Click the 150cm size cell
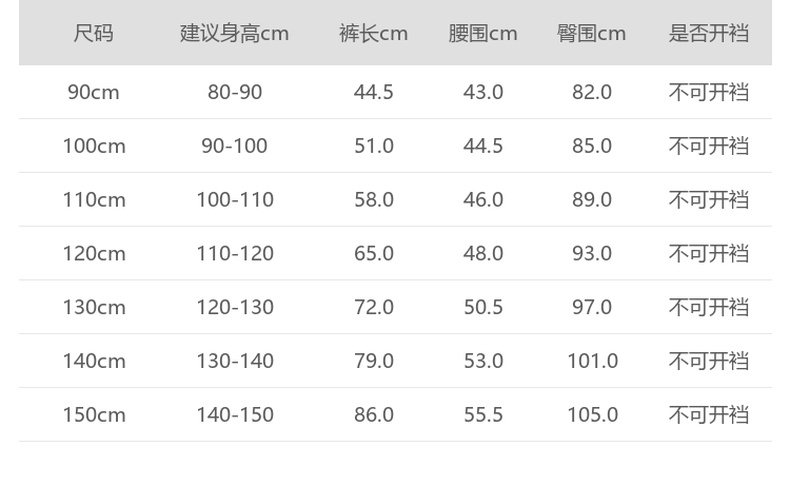This screenshot has width=790, height=485. coord(94,414)
